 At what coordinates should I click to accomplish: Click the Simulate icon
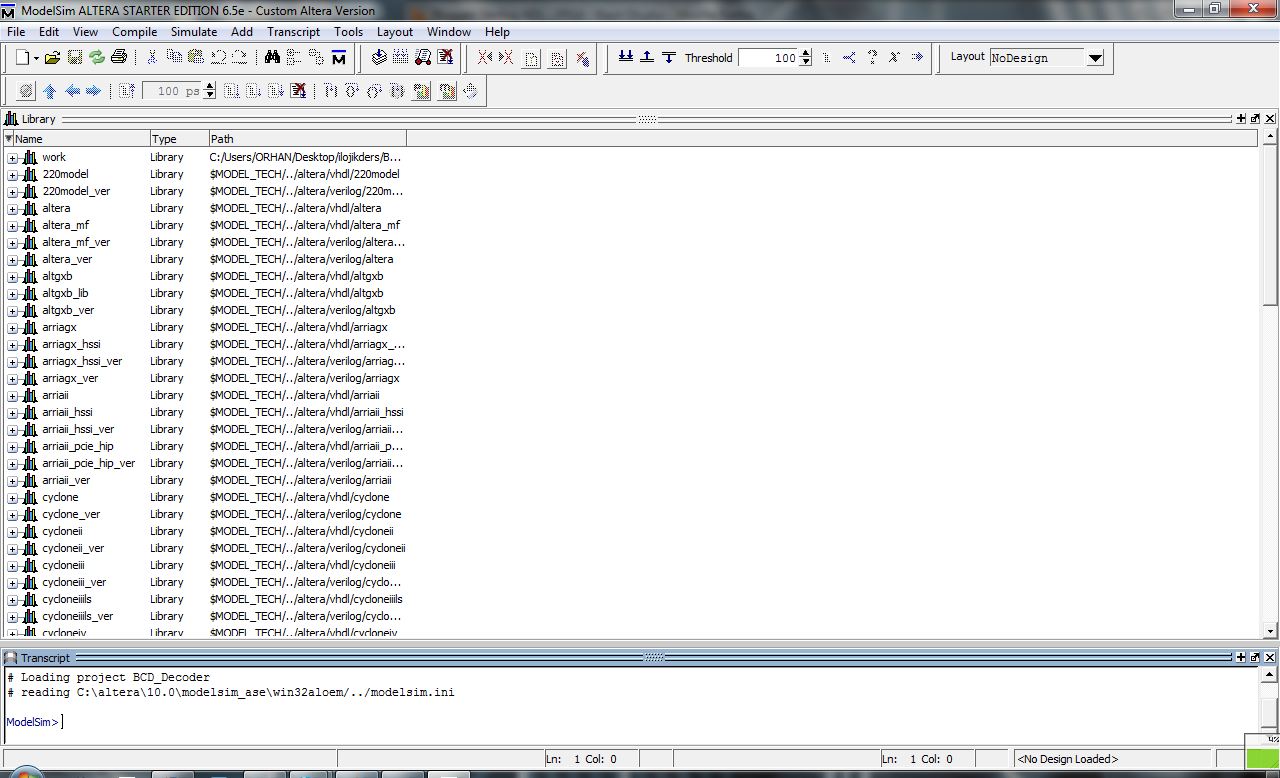coord(423,58)
